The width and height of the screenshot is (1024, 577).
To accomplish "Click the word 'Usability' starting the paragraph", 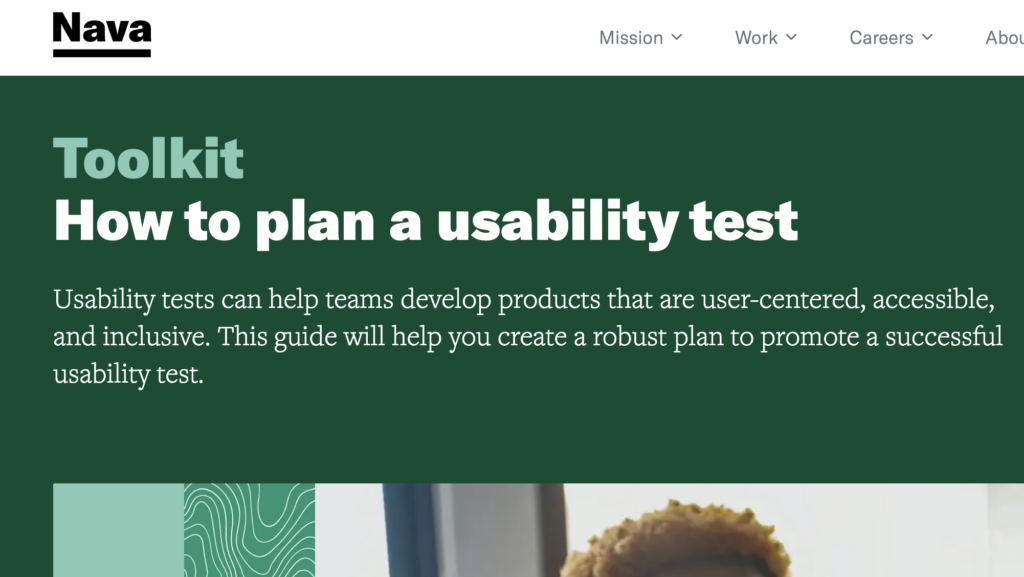I will coord(104,300).
